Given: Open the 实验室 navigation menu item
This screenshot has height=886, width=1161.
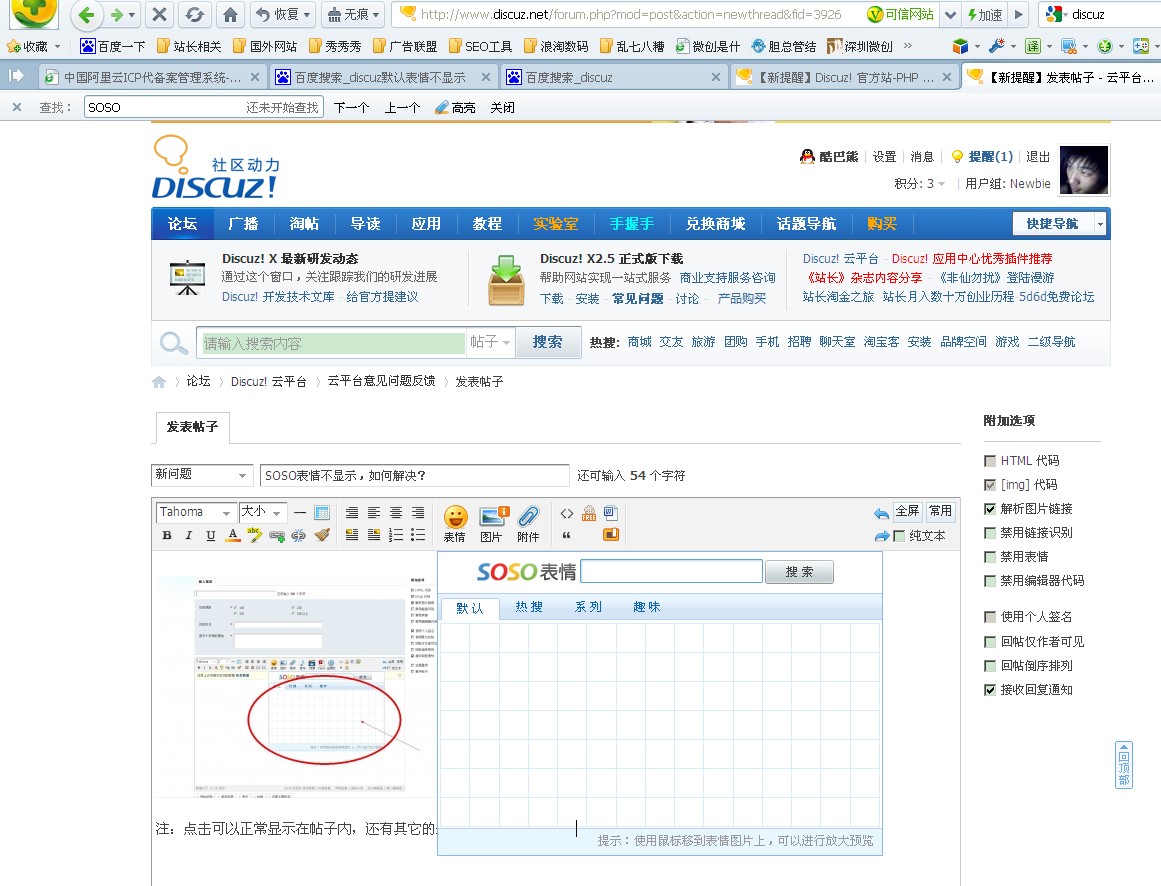Looking at the screenshot, I should click(555, 224).
